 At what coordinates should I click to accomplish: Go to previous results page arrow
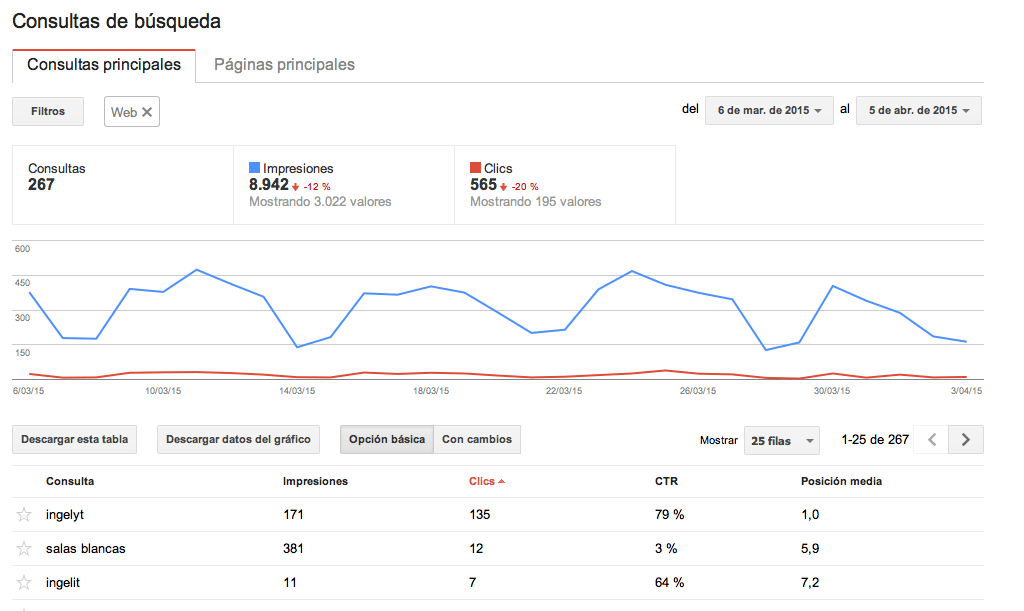[931, 439]
